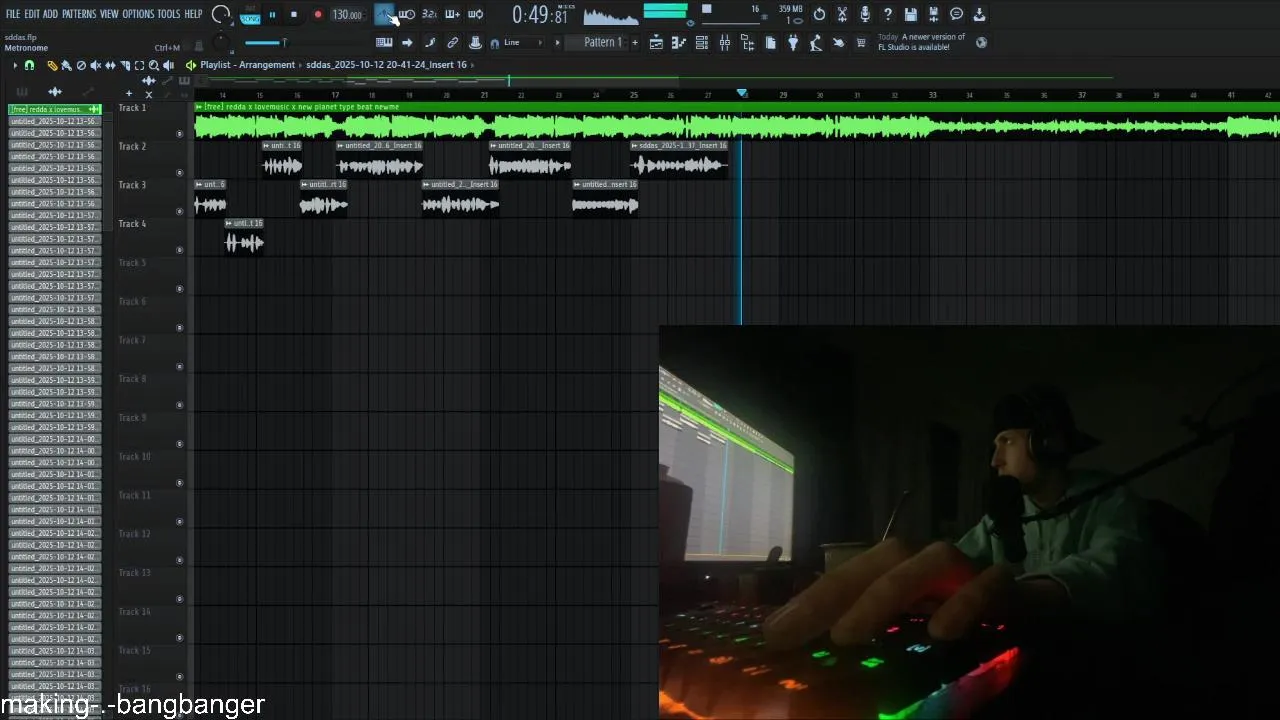Toggle the playlist magnet snap icon
Screen dimensions: 1280x720
tap(29, 65)
